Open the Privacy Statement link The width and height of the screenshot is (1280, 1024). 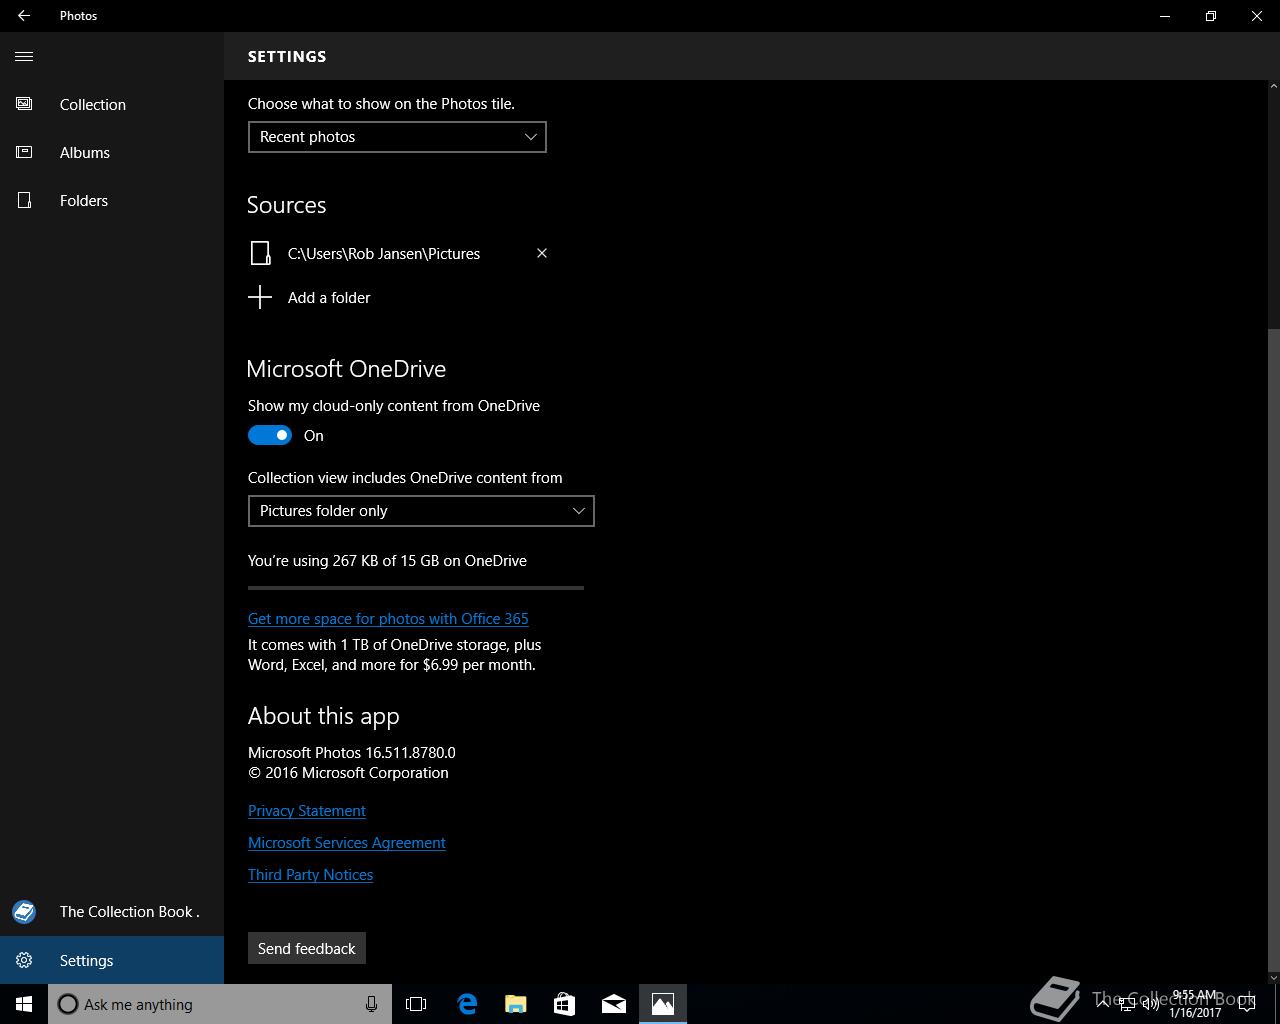307,811
